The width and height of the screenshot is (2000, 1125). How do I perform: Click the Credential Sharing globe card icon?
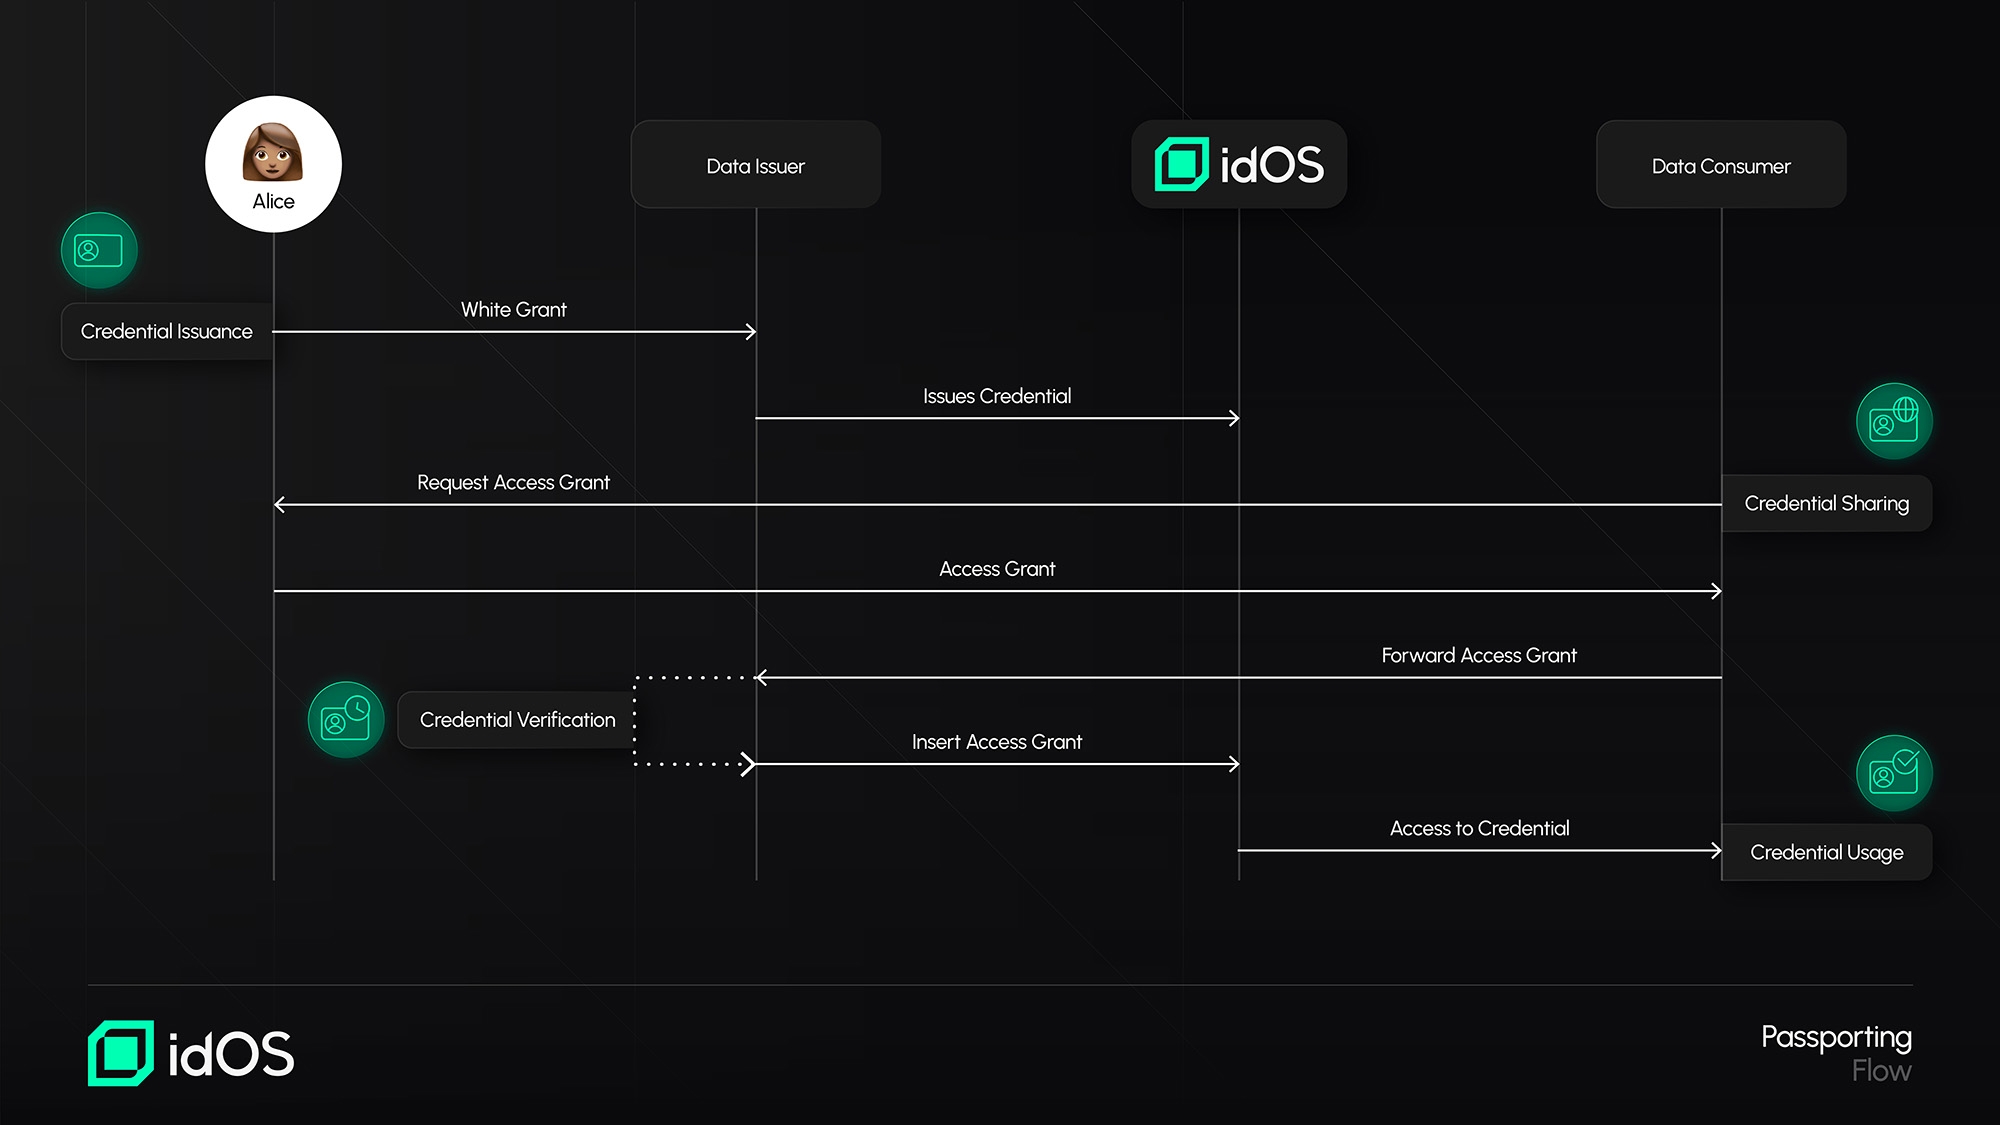(x=1894, y=421)
